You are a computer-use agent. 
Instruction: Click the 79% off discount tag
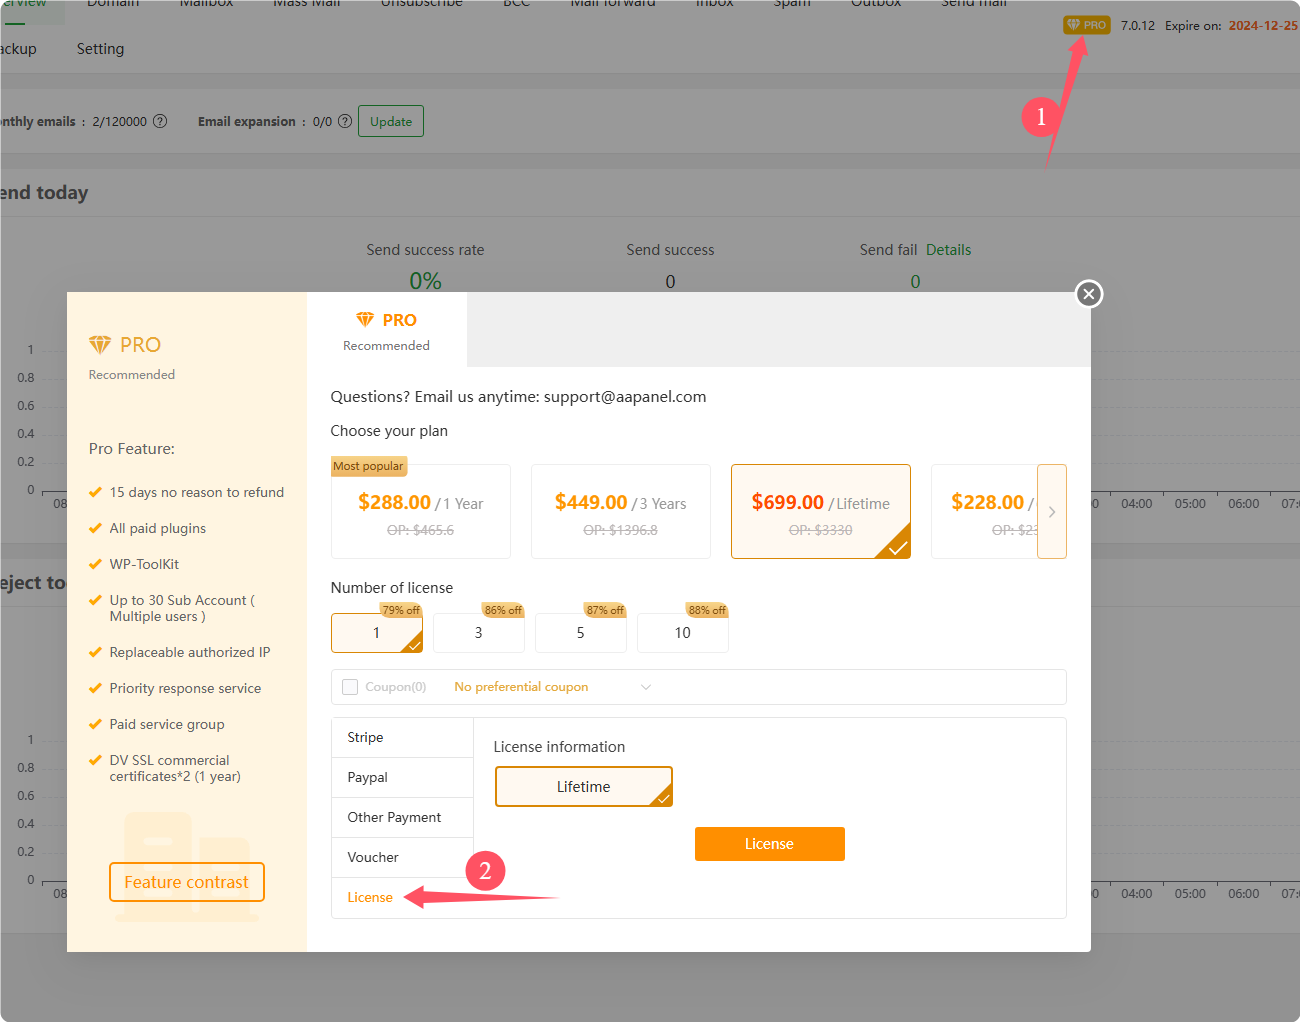tap(401, 610)
